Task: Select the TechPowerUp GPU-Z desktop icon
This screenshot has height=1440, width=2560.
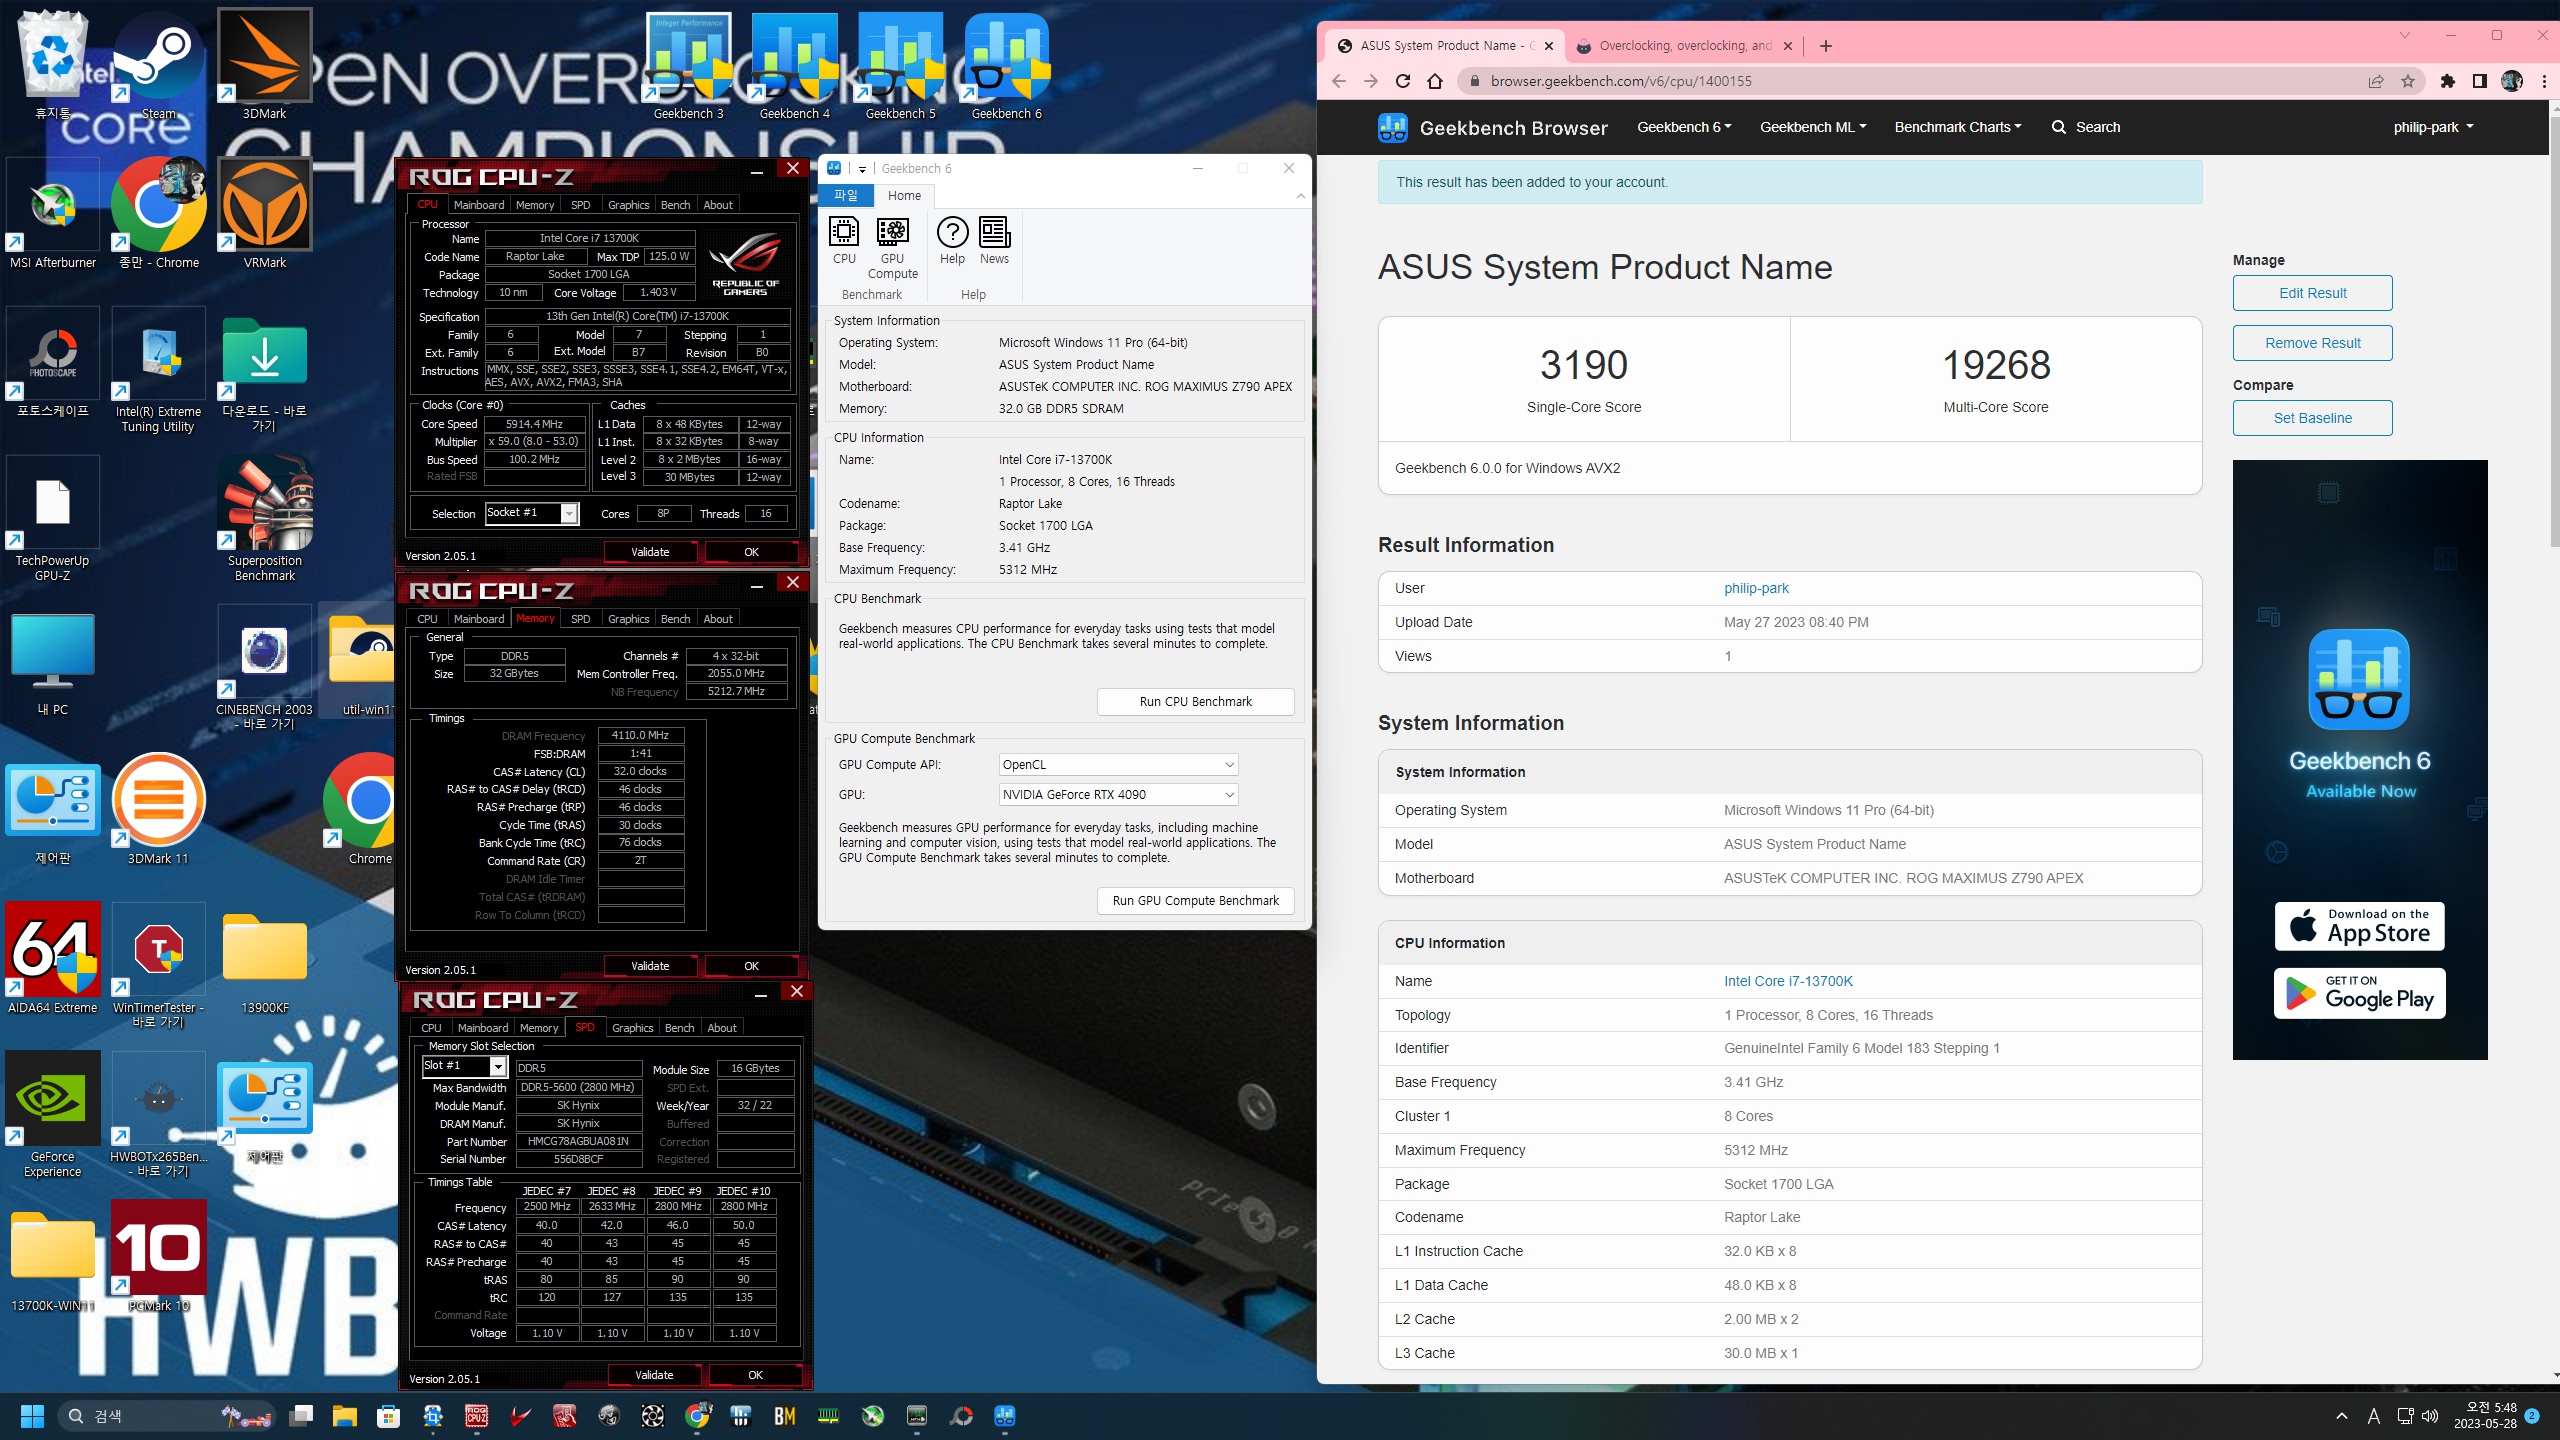Action: [x=53, y=520]
